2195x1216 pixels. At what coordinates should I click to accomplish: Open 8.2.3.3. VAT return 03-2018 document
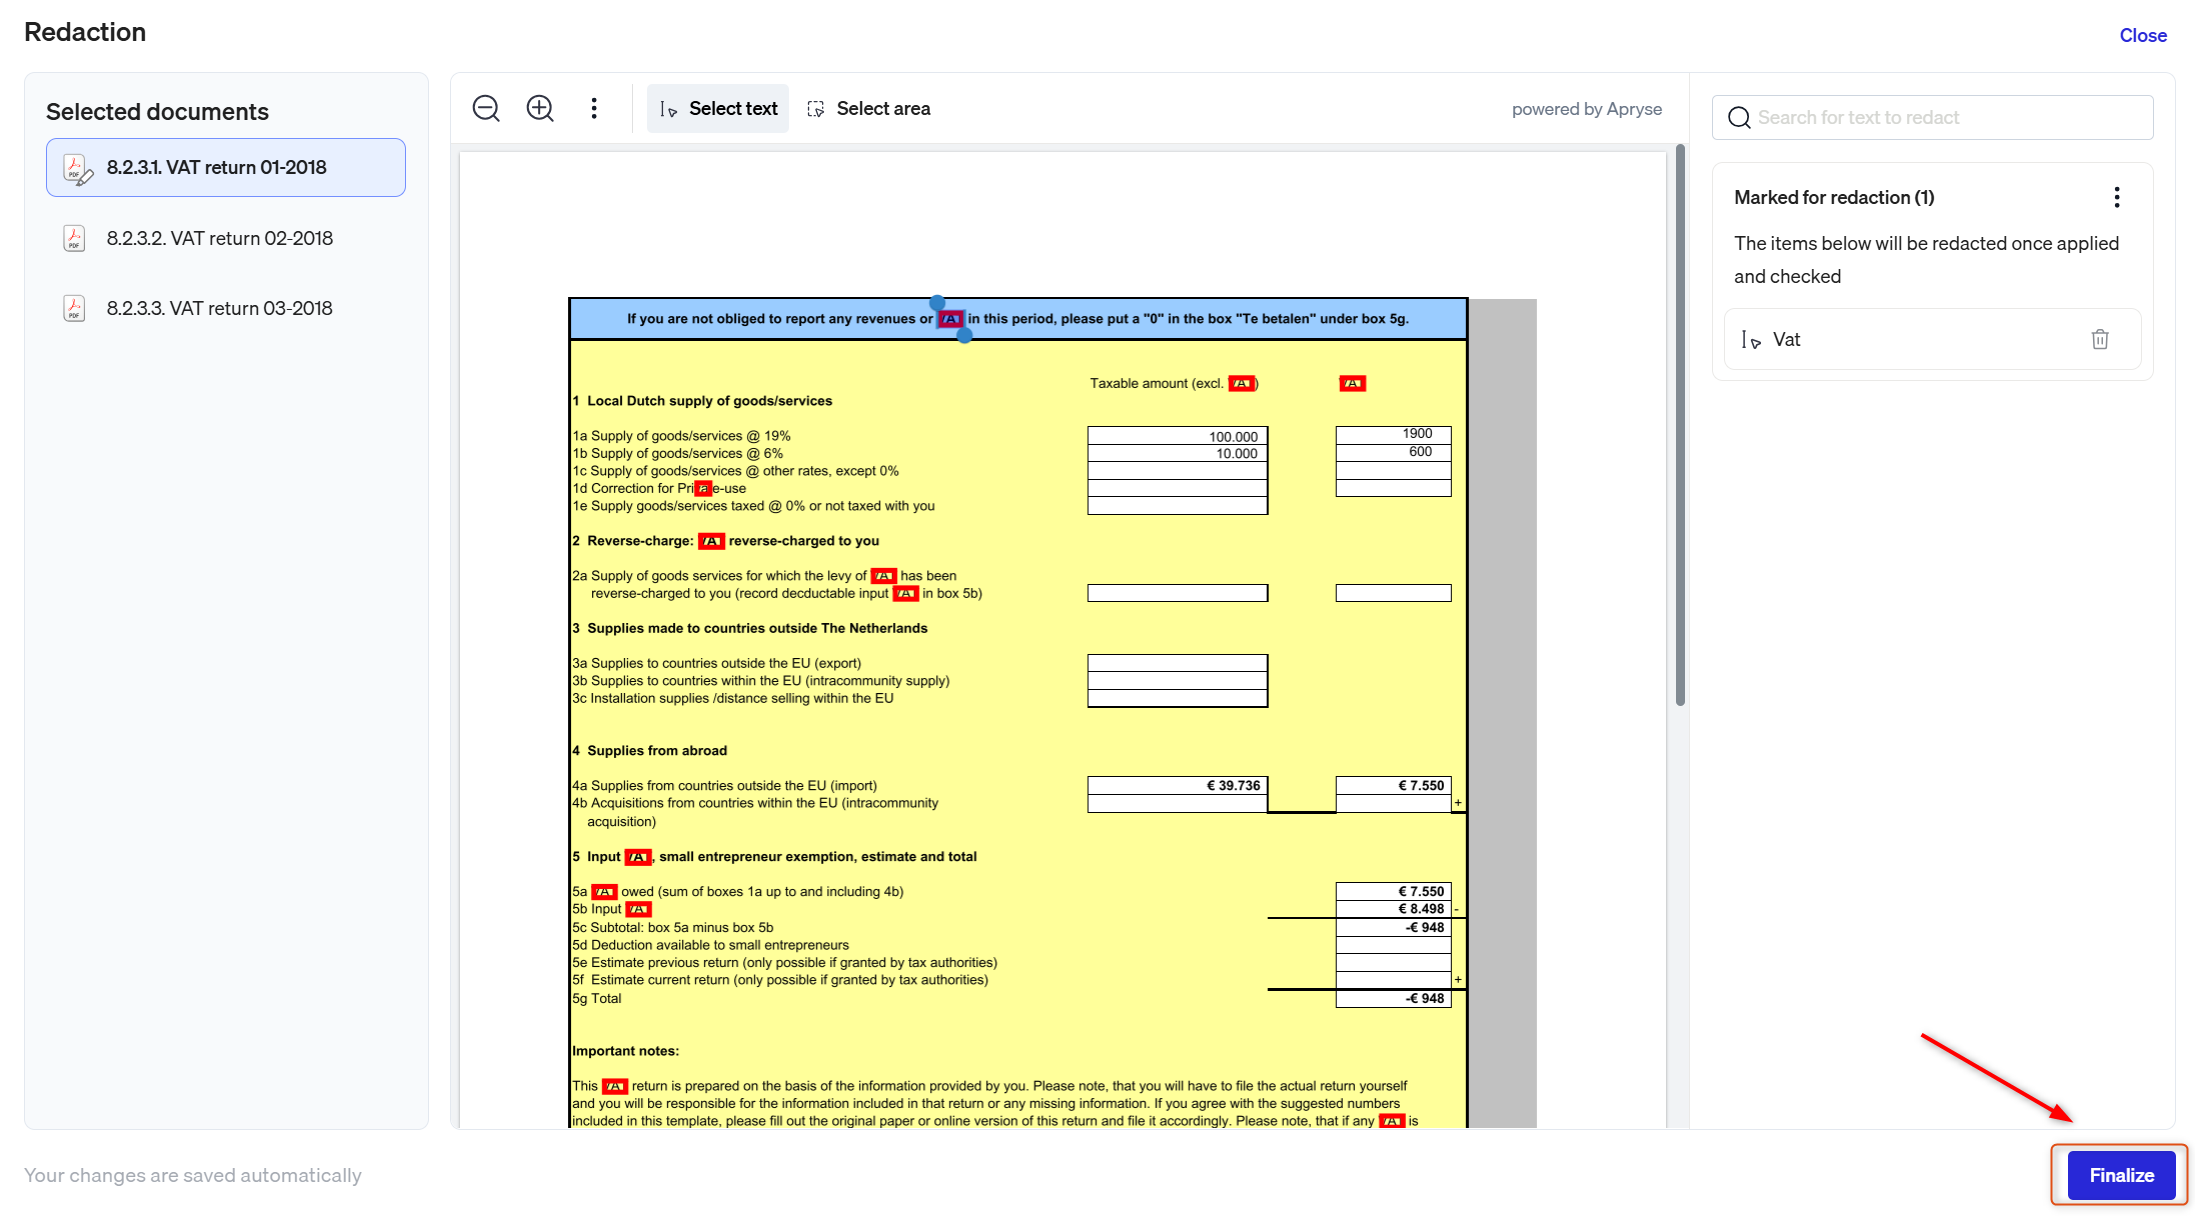(x=226, y=308)
